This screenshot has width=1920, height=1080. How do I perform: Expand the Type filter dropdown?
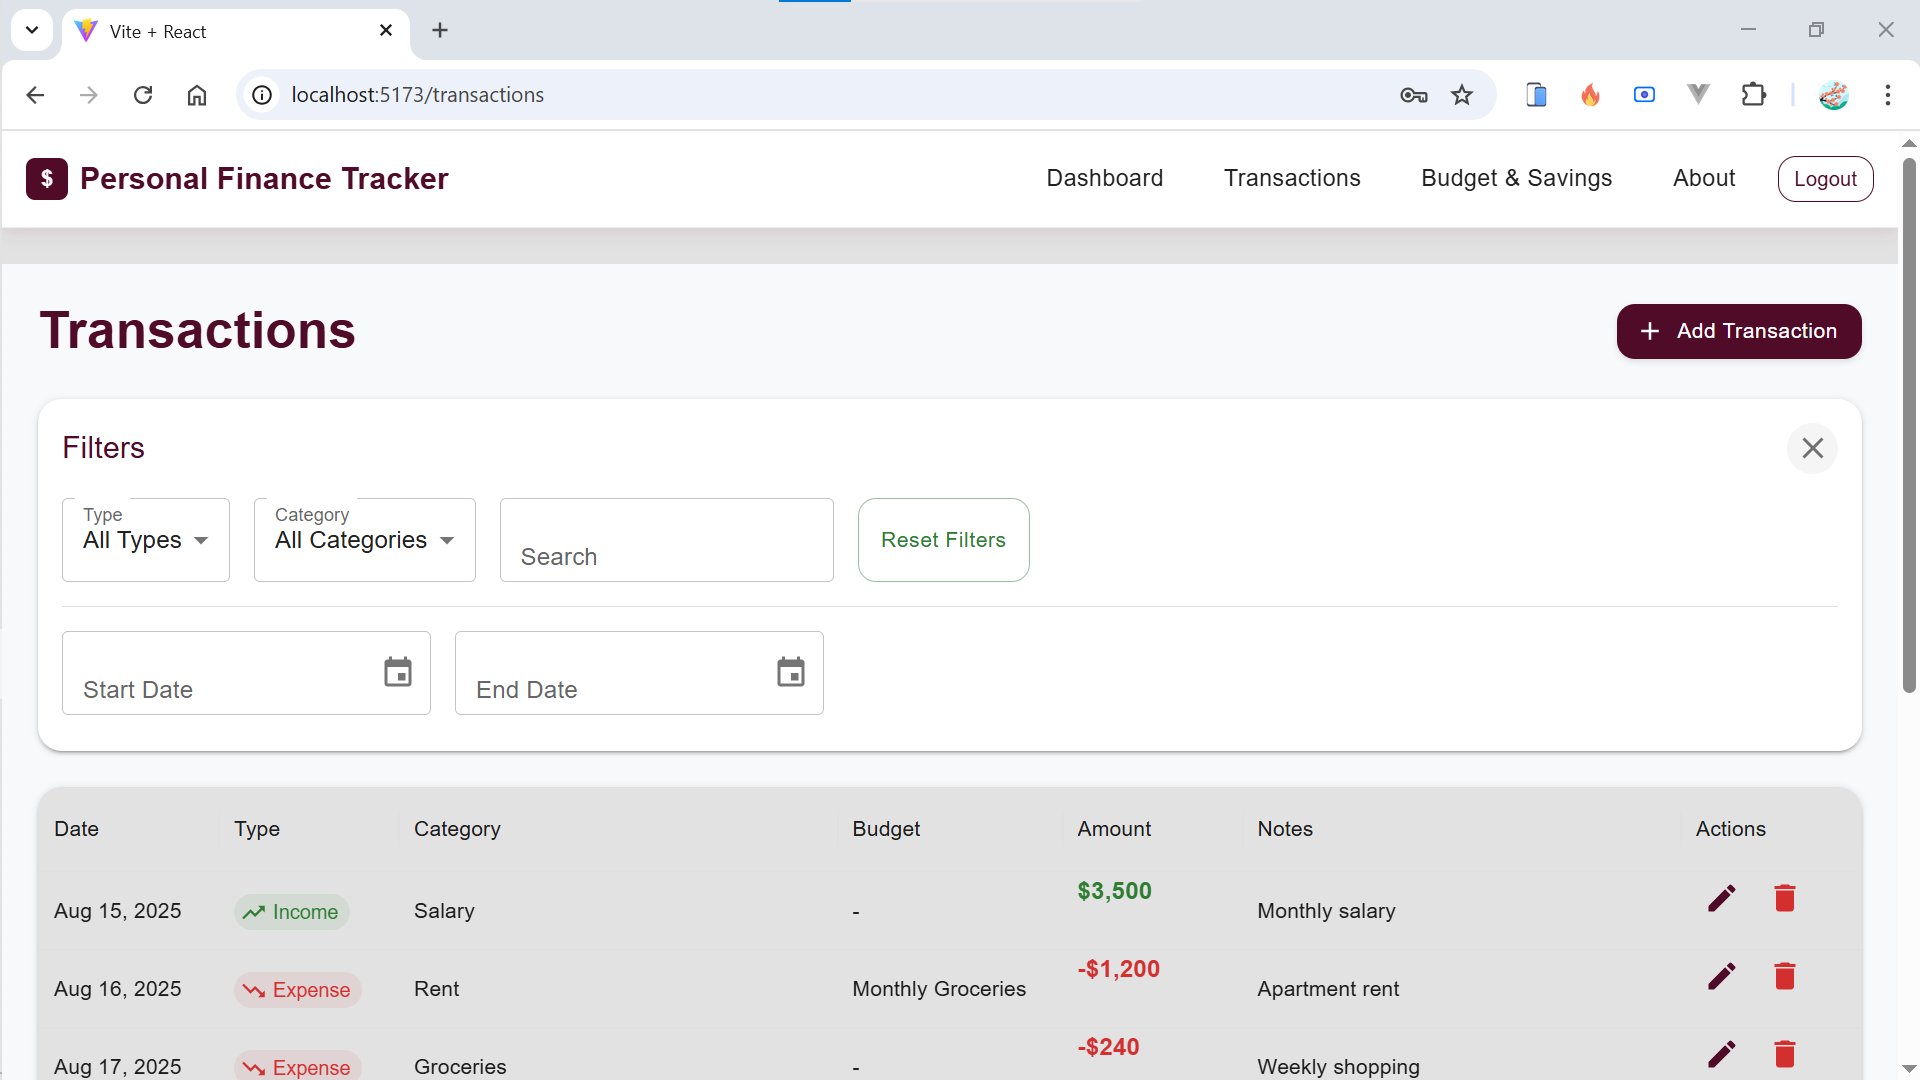[x=146, y=540]
